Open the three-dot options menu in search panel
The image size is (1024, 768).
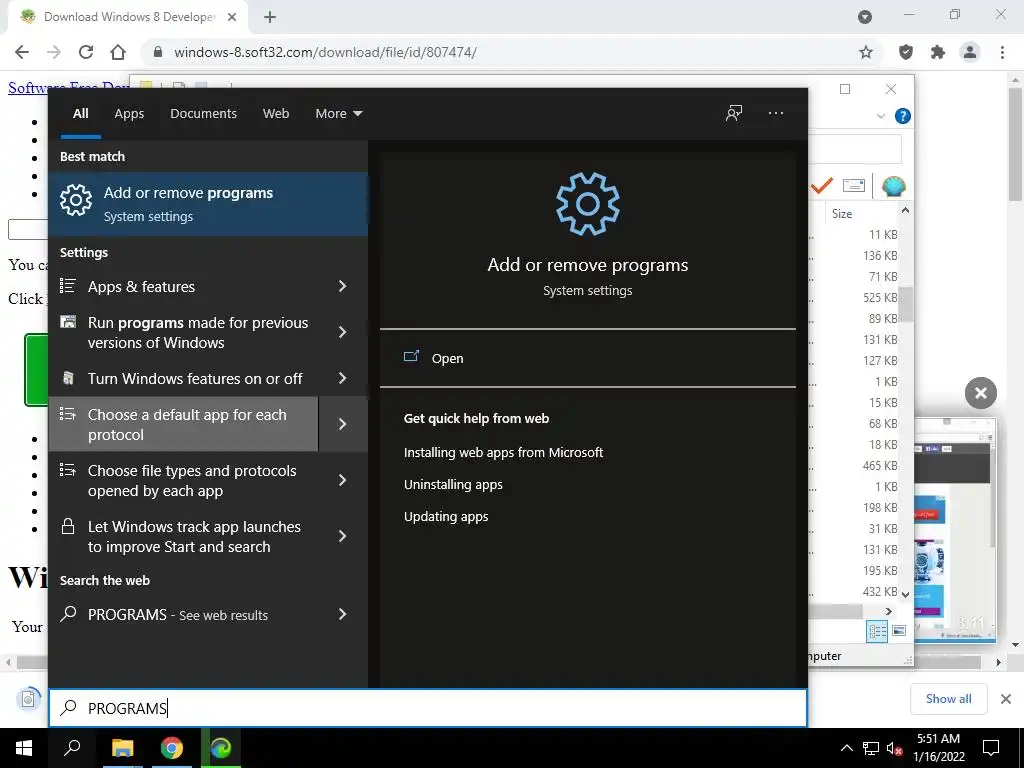(776, 114)
